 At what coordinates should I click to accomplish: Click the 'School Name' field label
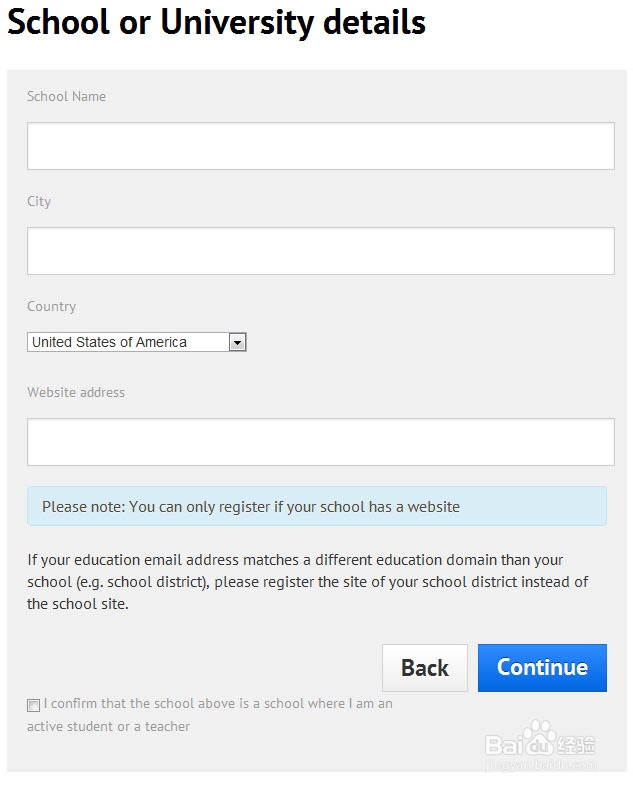point(66,96)
